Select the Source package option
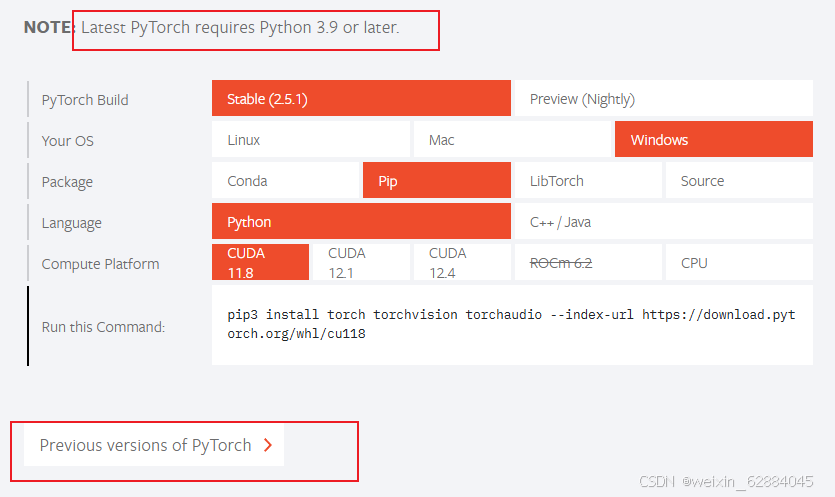835x497 pixels. point(739,181)
